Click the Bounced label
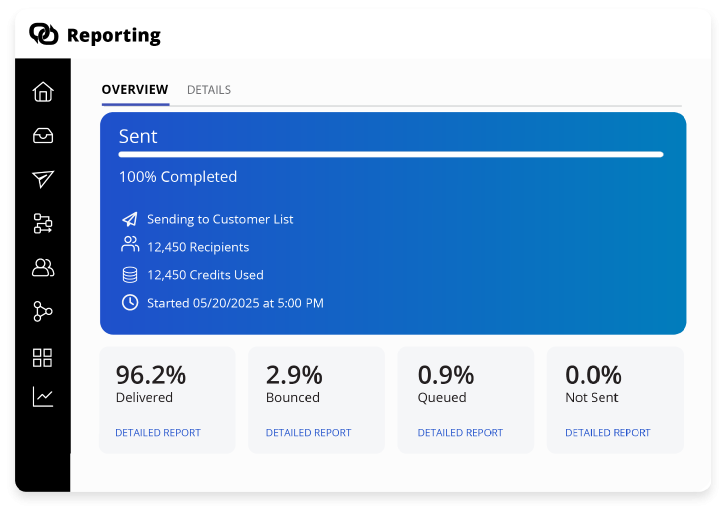 click(293, 397)
